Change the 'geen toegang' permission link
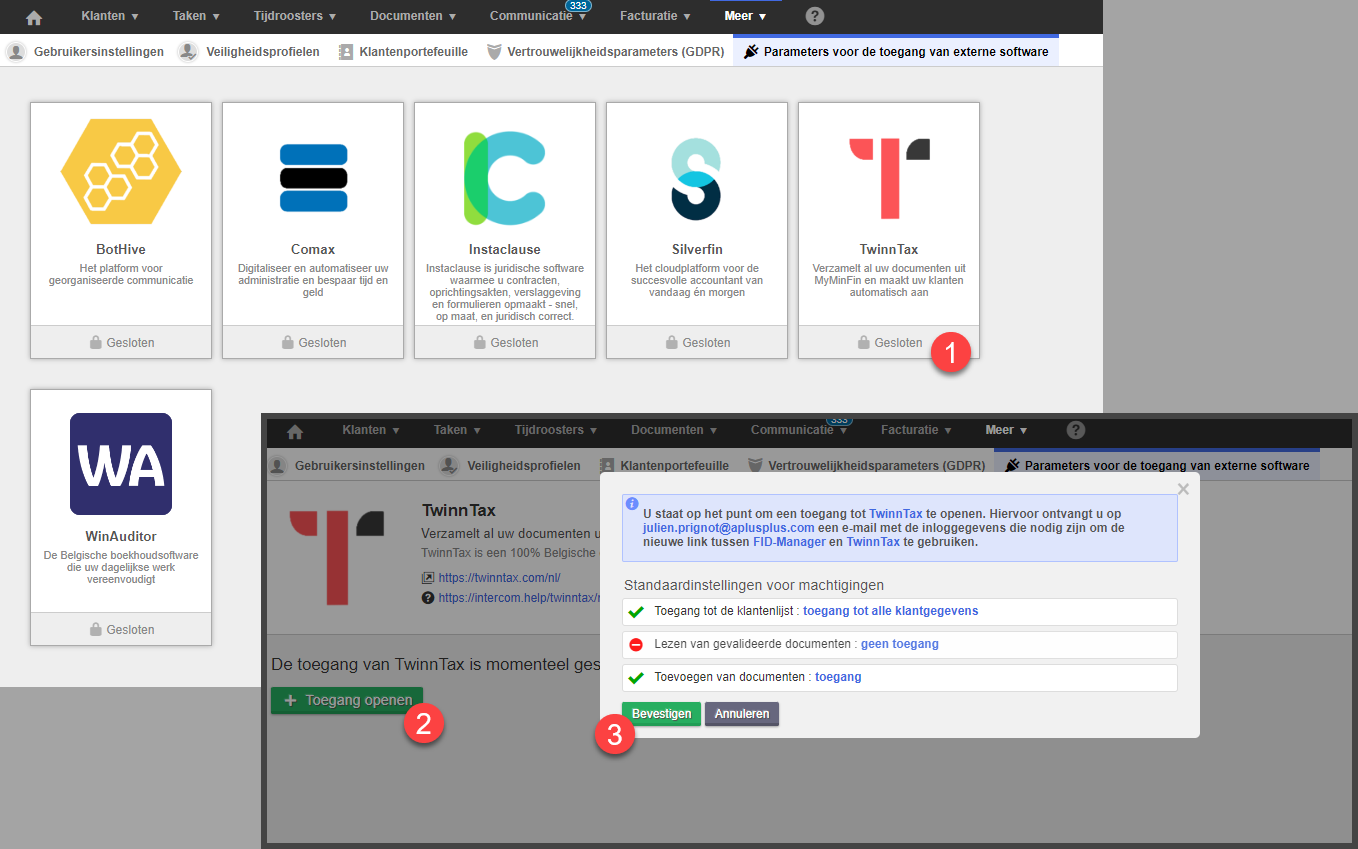1358x849 pixels. (x=899, y=644)
